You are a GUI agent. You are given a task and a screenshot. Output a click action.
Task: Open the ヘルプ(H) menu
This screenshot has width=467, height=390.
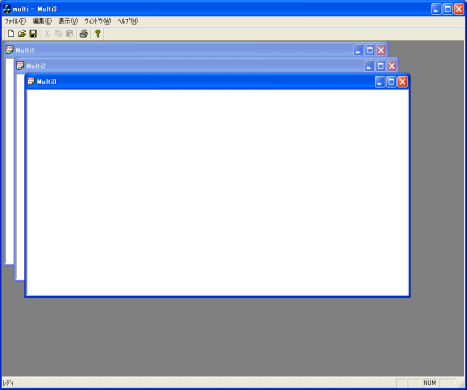click(128, 21)
